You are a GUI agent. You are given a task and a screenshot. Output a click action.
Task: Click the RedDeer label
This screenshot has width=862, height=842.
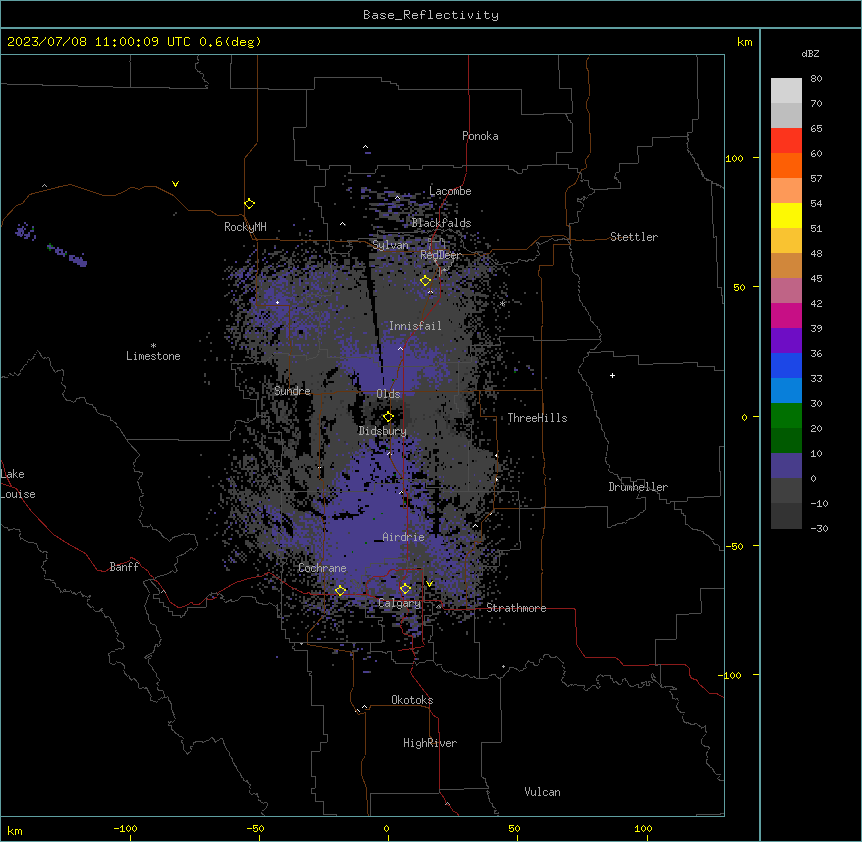pyautogui.click(x=440, y=255)
